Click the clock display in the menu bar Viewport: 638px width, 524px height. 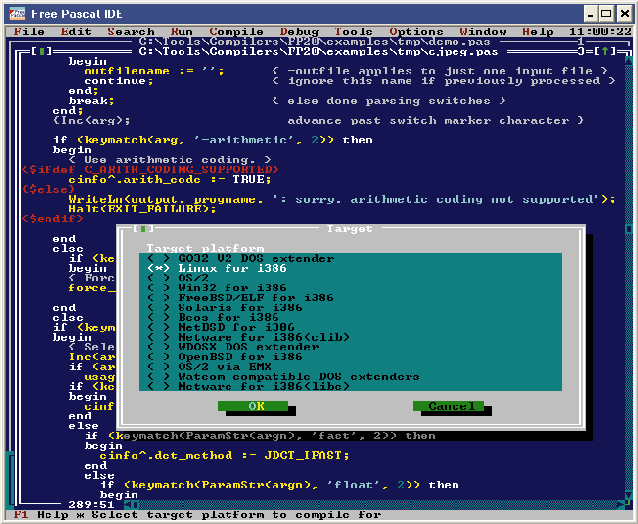(600, 32)
